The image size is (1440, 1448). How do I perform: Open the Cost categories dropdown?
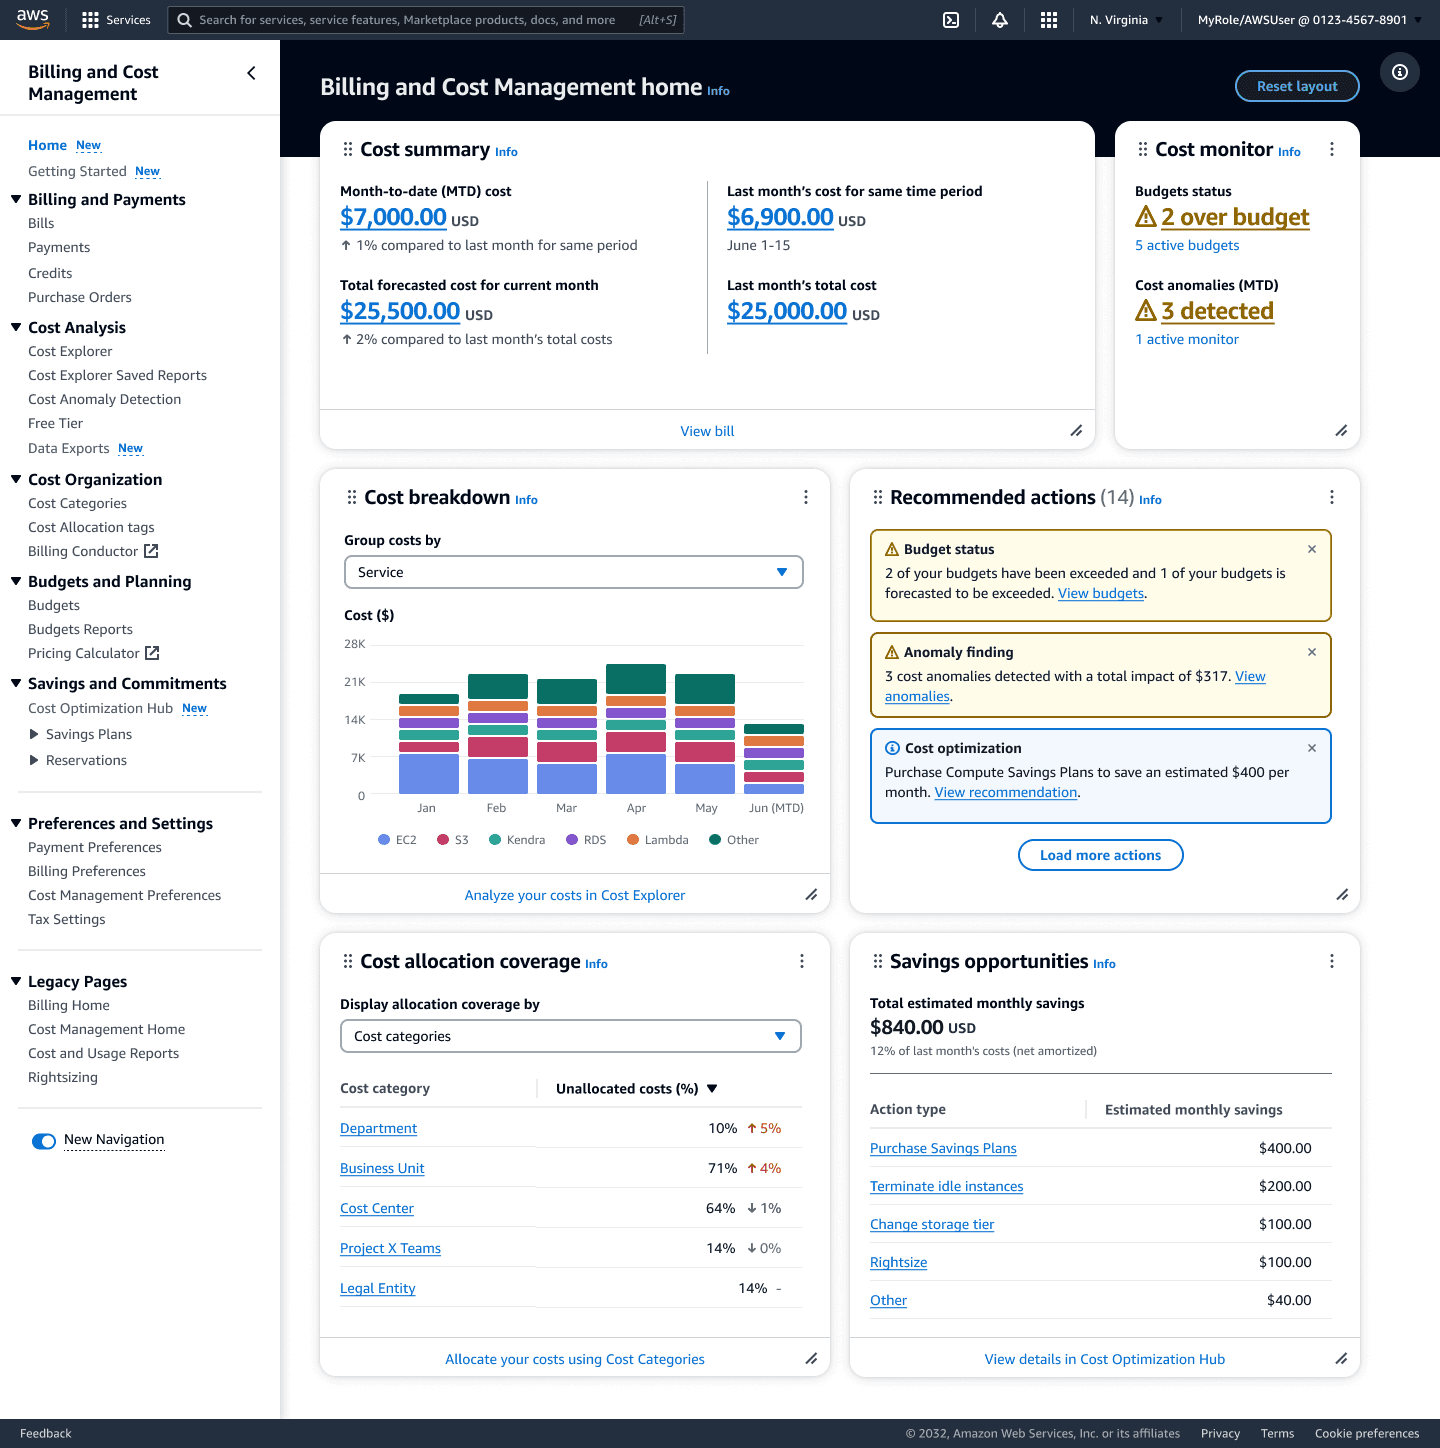[x=571, y=1036]
